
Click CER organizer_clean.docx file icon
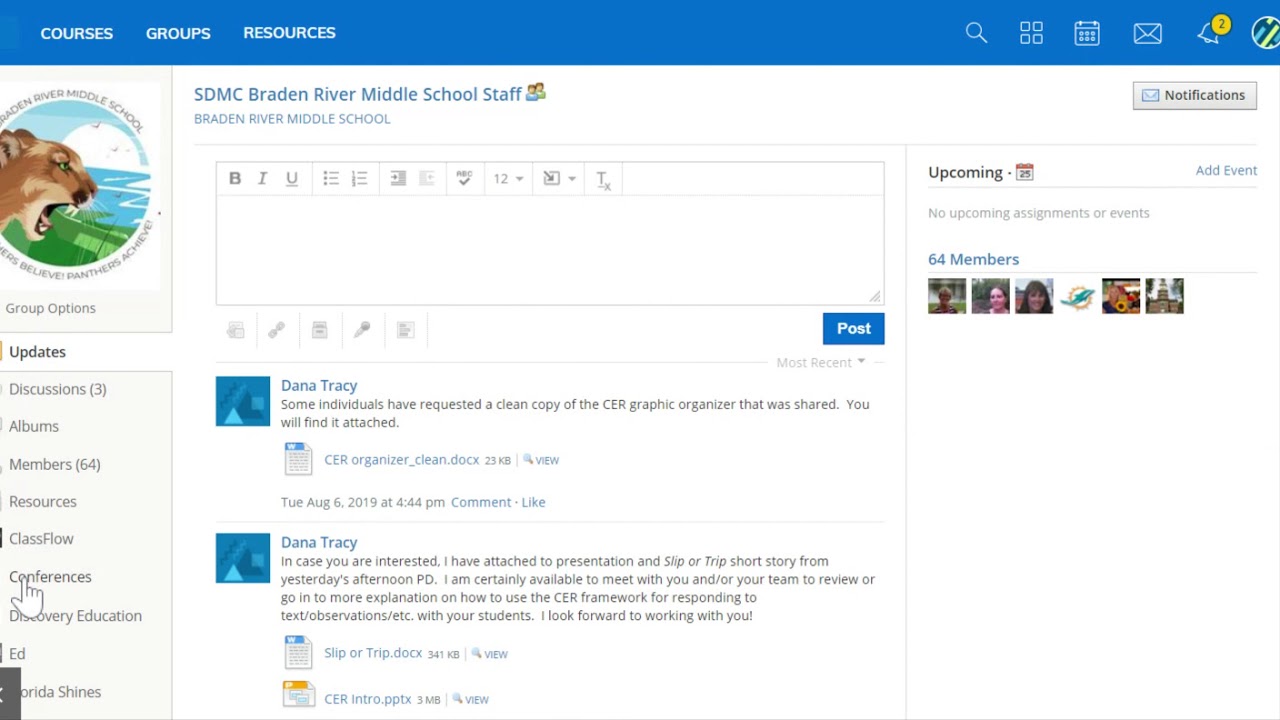click(x=298, y=459)
